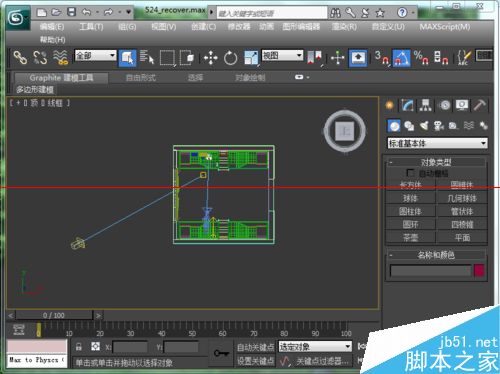The height and width of the screenshot is (374, 500).
Task: Toggle the 3D Snaps button
Action: coord(382,58)
